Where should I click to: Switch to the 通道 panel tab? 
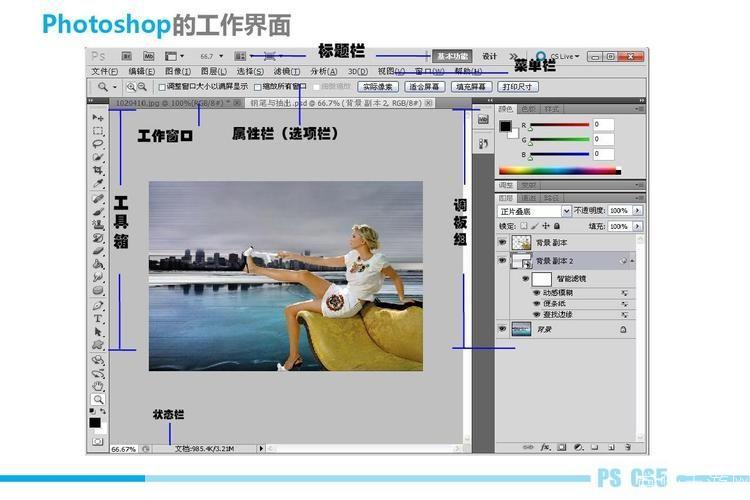(528, 198)
